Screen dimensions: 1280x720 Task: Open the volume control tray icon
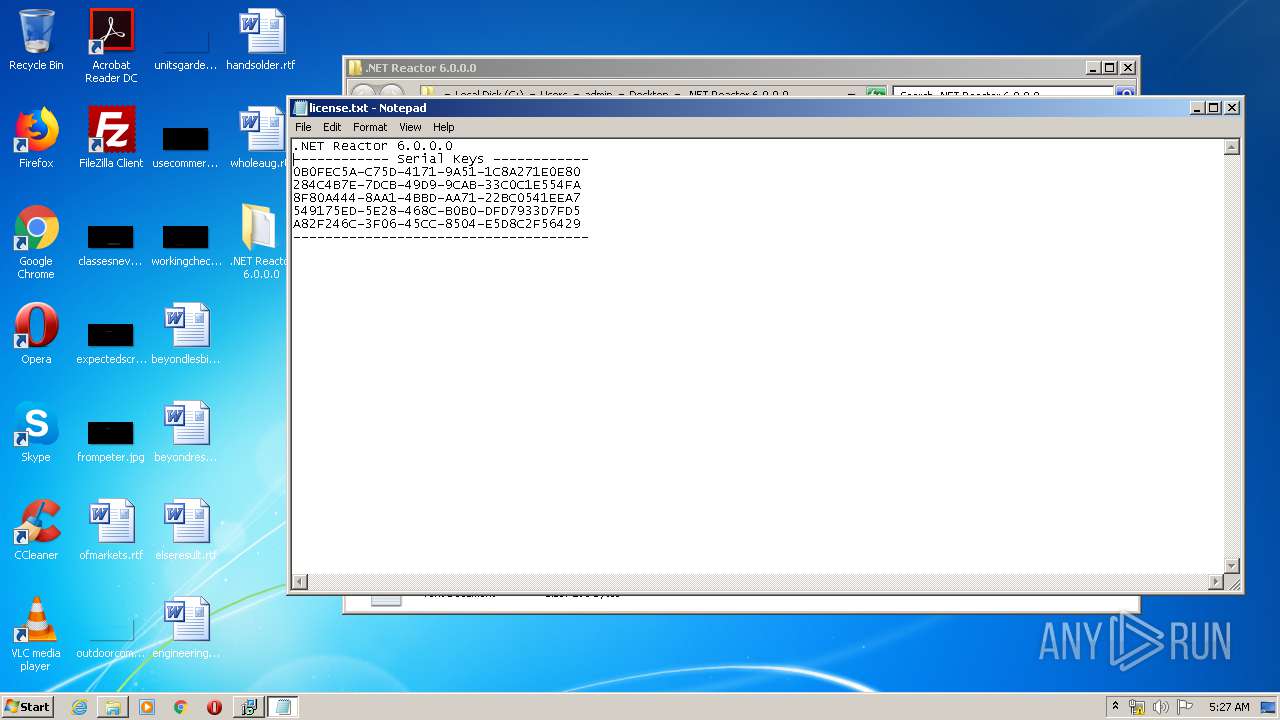[x=1161, y=707]
